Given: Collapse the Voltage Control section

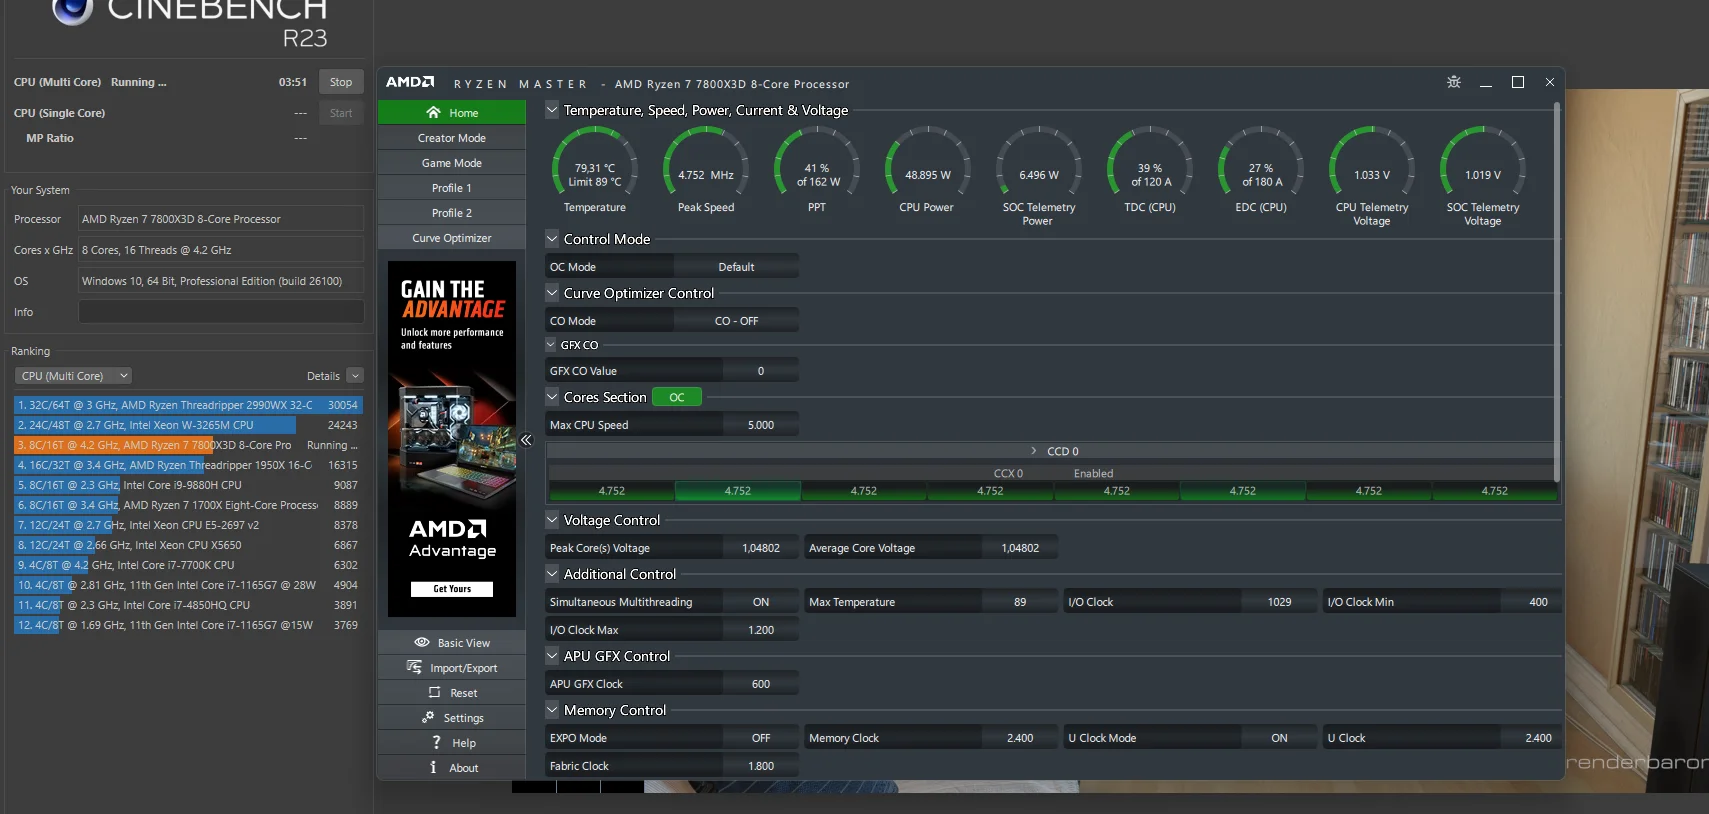Looking at the screenshot, I should [x=552, y=520].
